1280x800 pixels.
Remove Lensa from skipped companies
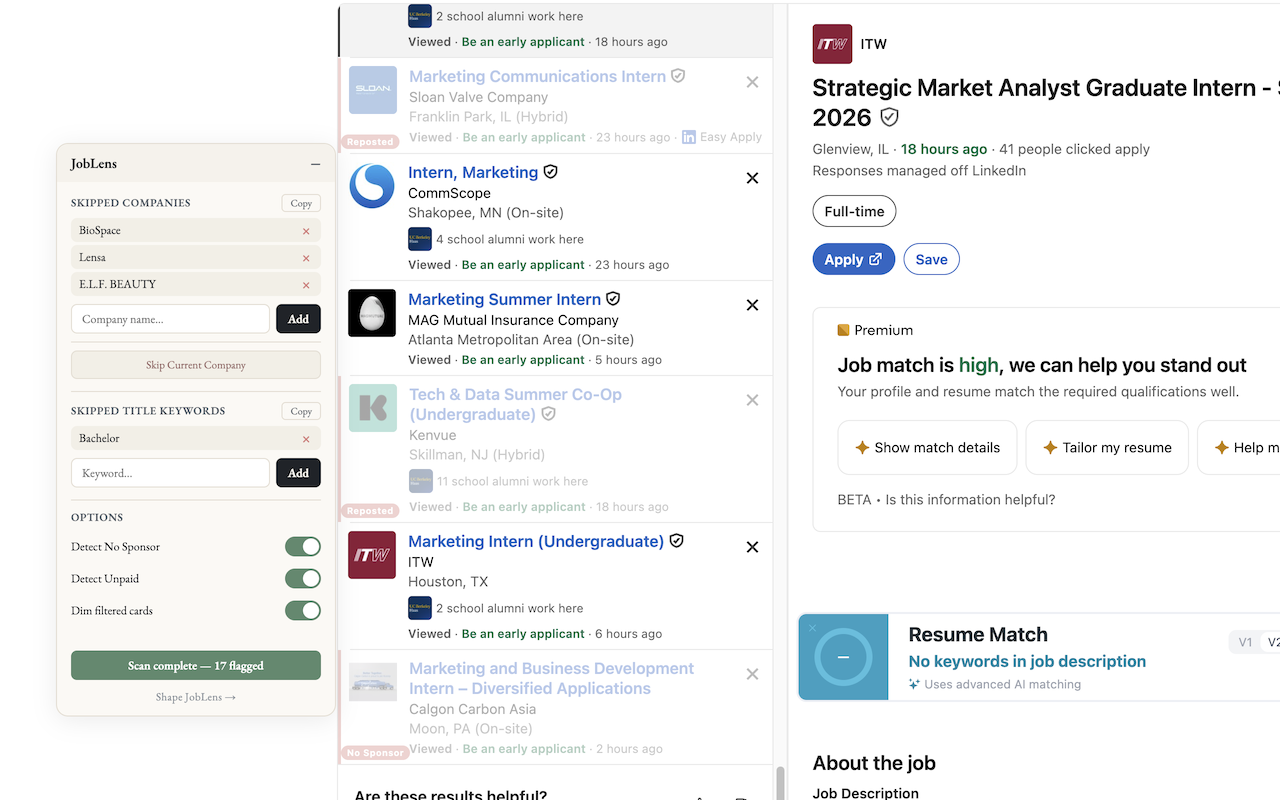coord(306,258)
